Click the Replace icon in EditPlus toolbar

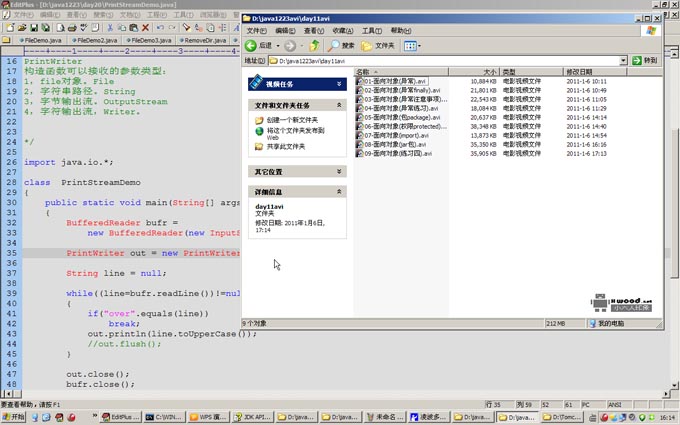[x=199, y=28]
